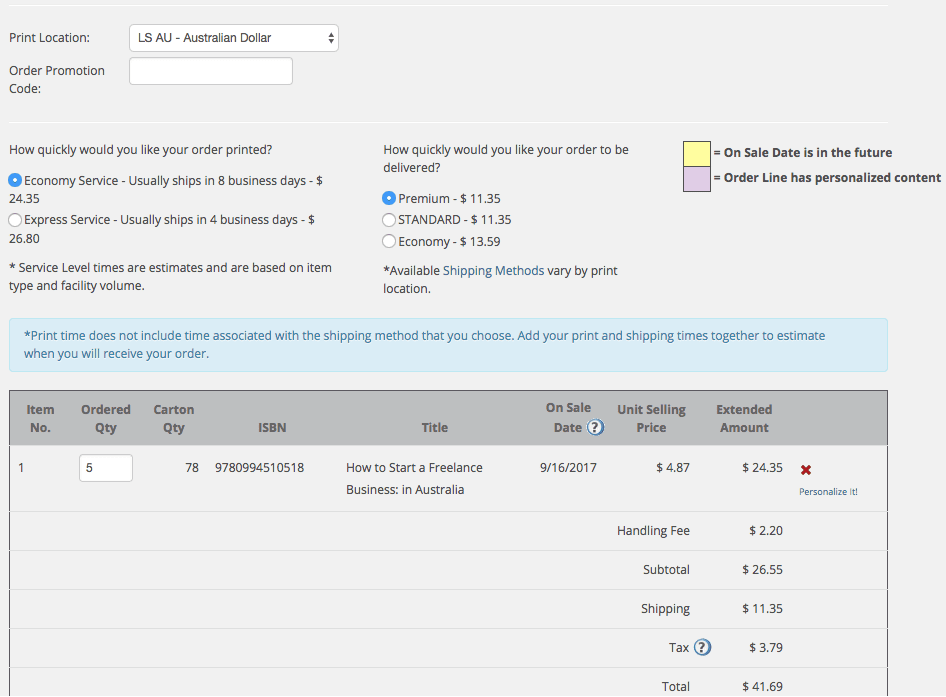Choose Economy delivery for $13.59
Image resolution: width=946 pixels, height=697 pixels.
[x=390, y=241]
